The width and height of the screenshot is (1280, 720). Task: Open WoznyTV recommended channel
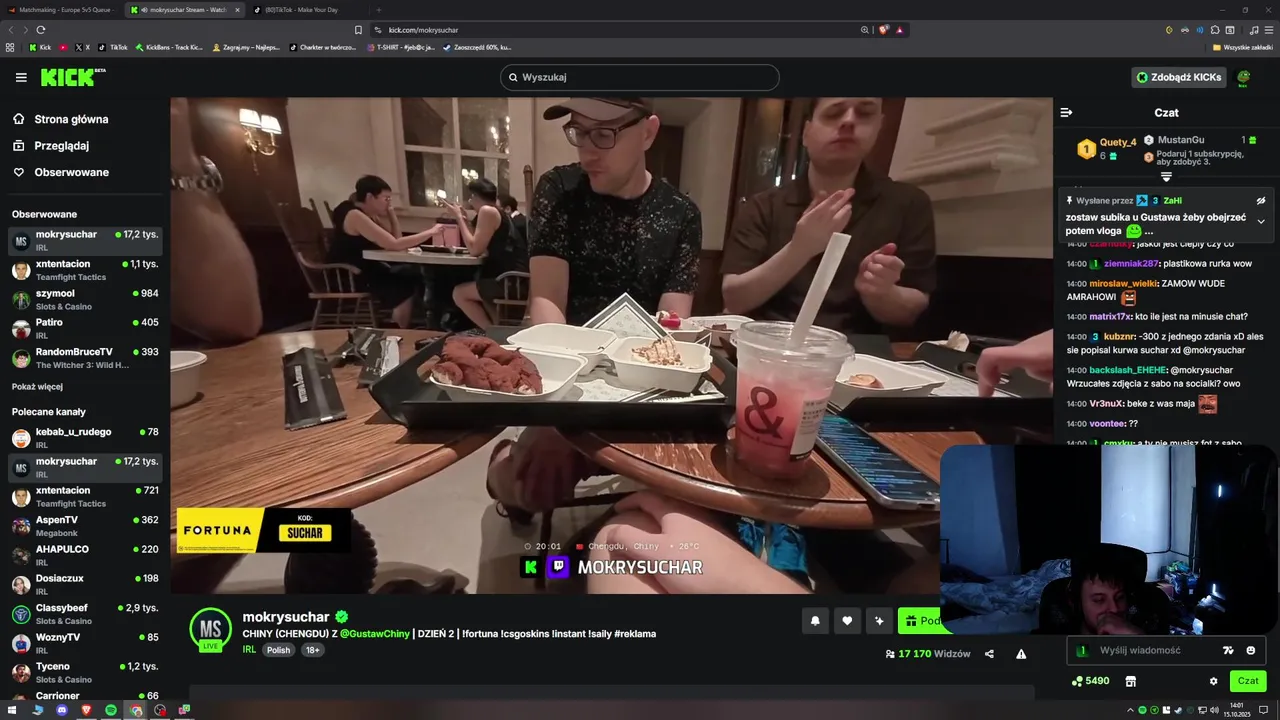coord(85,643)
